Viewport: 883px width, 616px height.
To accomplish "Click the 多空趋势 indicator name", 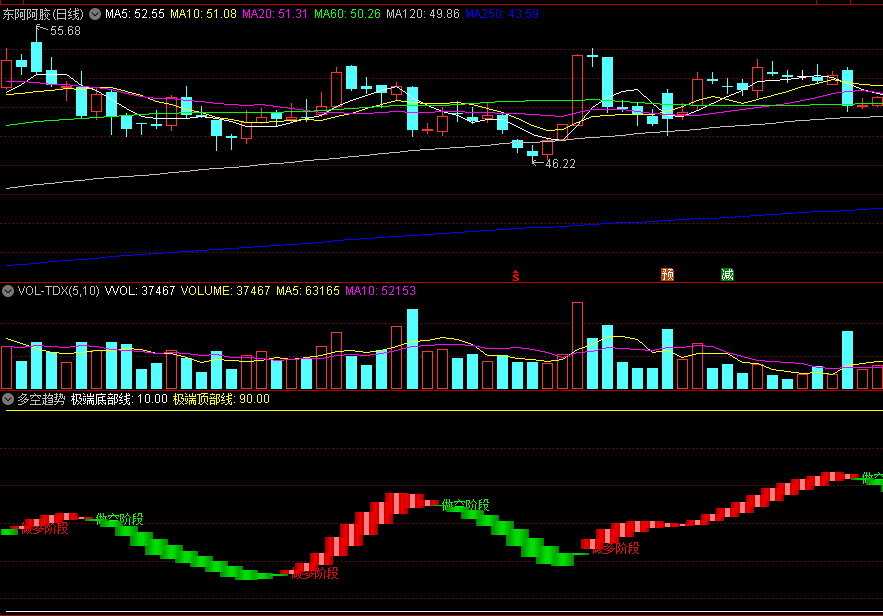I will [41, 399].
